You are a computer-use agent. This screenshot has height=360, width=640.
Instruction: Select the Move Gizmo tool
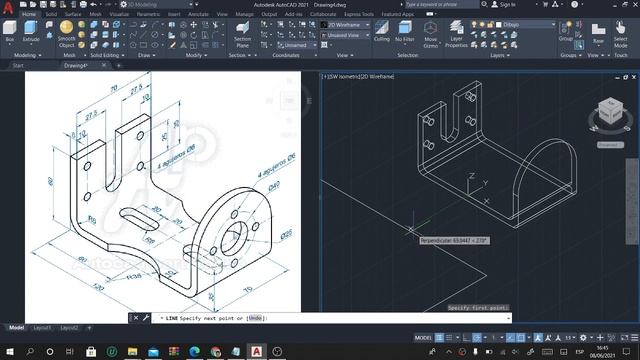pyautogui.click(x=430, y=35)
